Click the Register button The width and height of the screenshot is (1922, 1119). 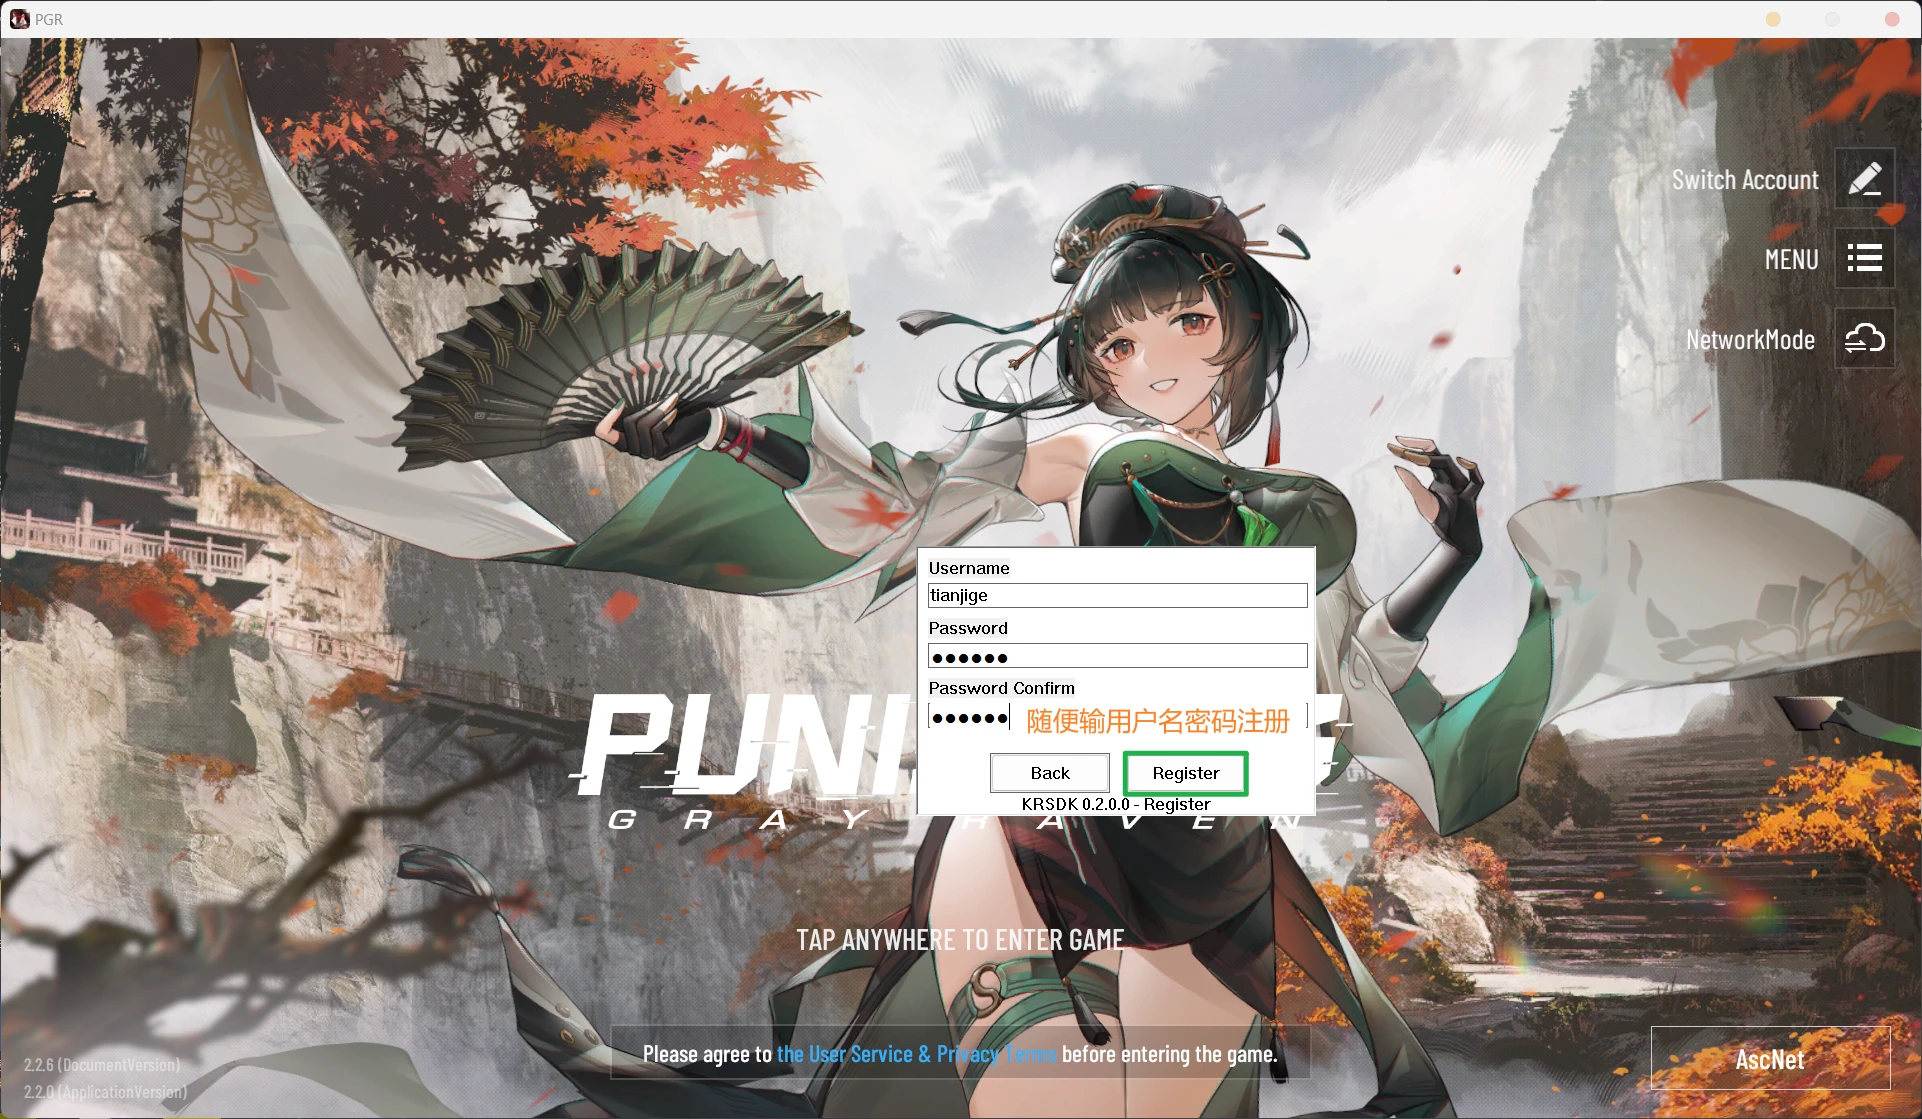(x=1185, y=773)
